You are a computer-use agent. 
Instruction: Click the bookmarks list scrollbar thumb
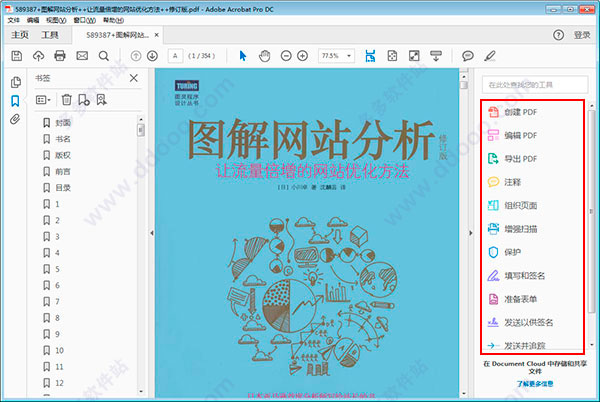pos(141,130)
